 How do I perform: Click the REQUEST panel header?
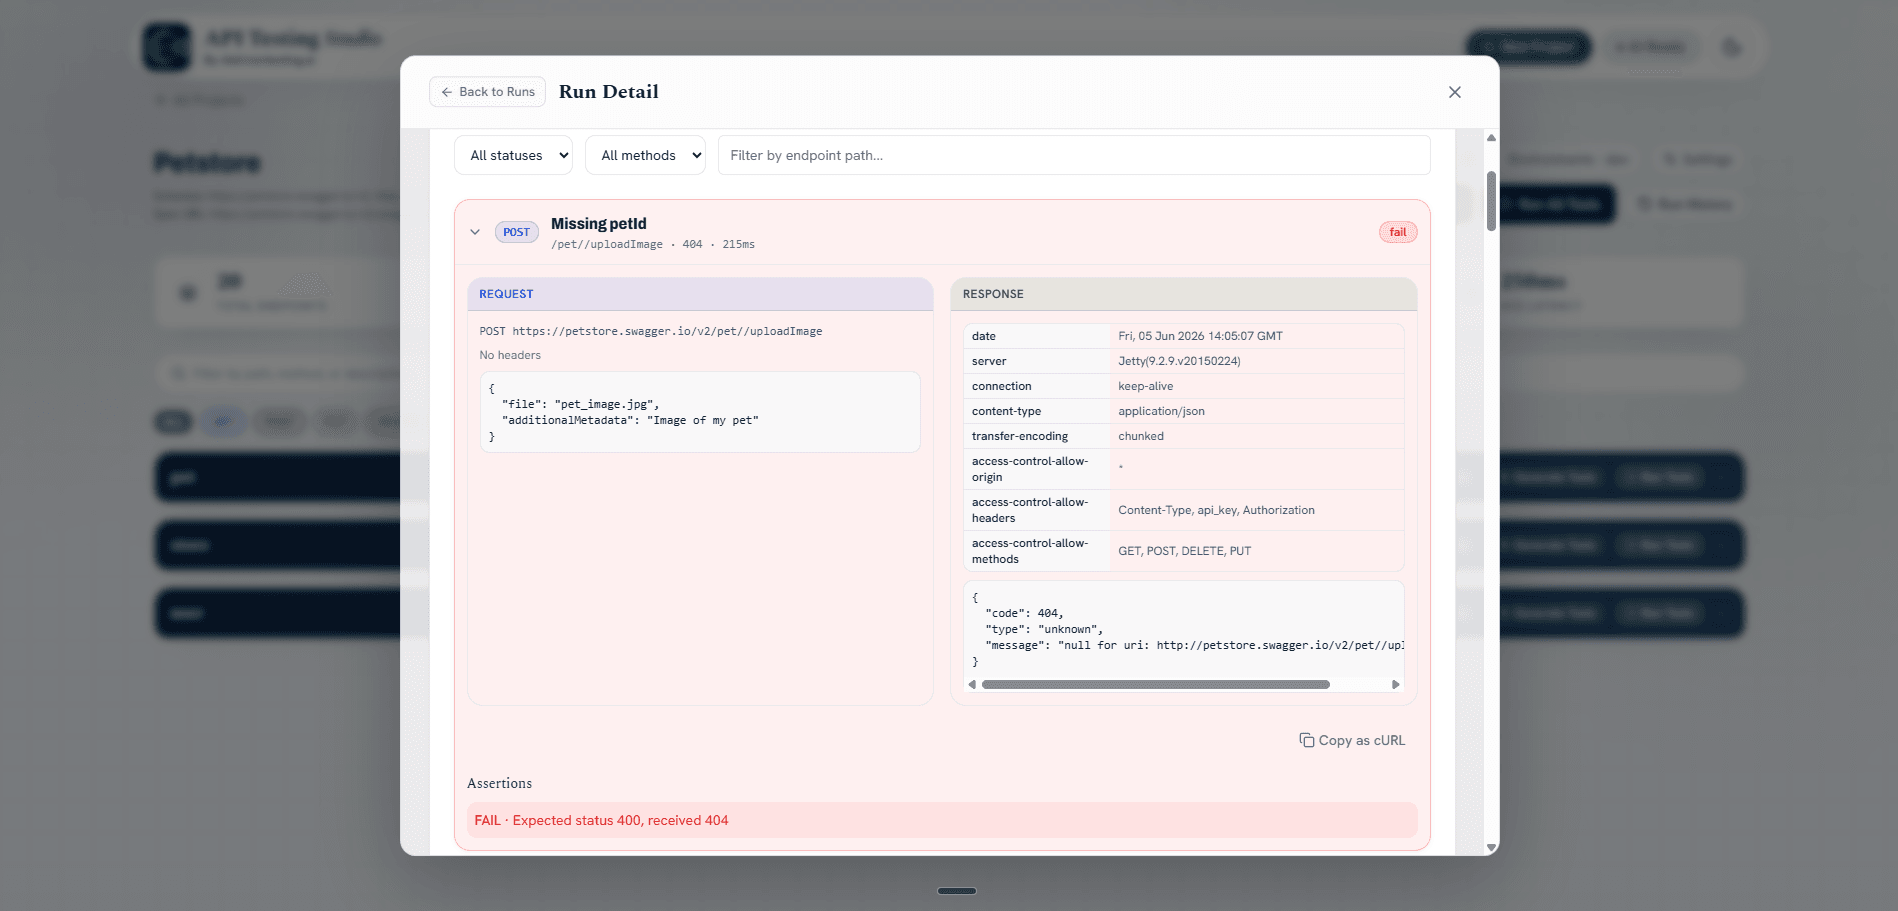[x=700, y=294]
